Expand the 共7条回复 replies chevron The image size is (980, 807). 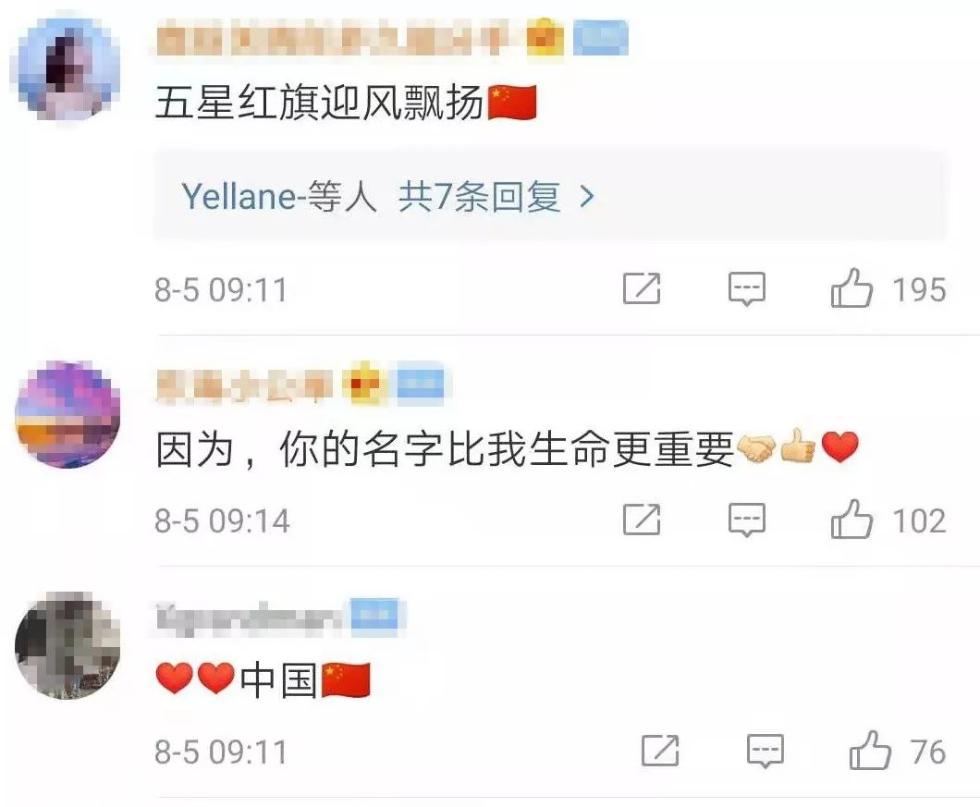pyautogui.click(x=587, y=197)
